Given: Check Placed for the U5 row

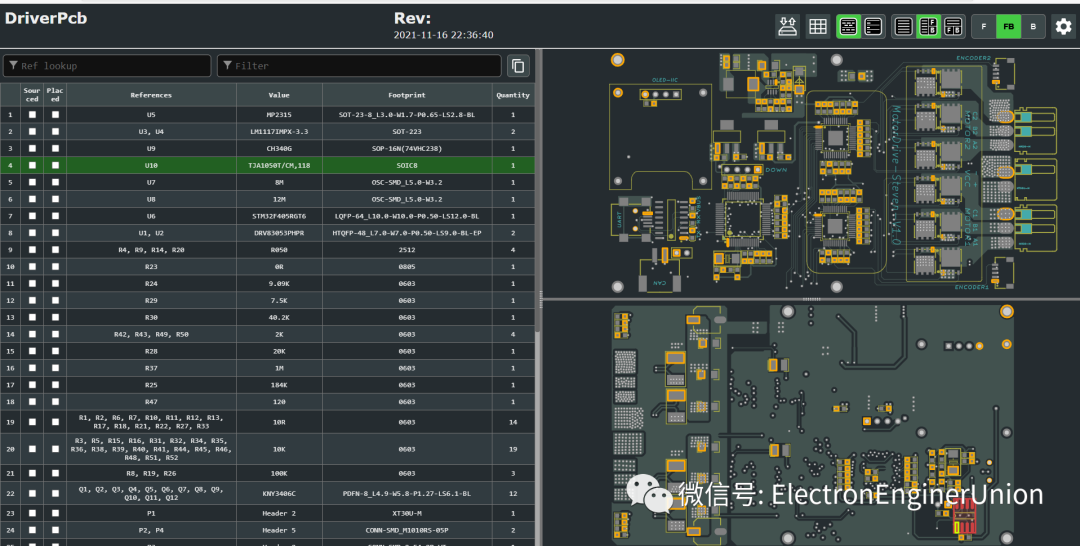Looking at the screenshot, I should [x=55, y=115].
